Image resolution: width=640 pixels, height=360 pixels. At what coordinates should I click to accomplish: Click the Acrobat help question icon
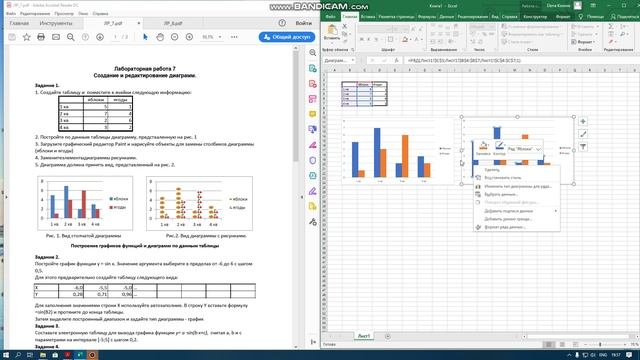click(282, 23)
